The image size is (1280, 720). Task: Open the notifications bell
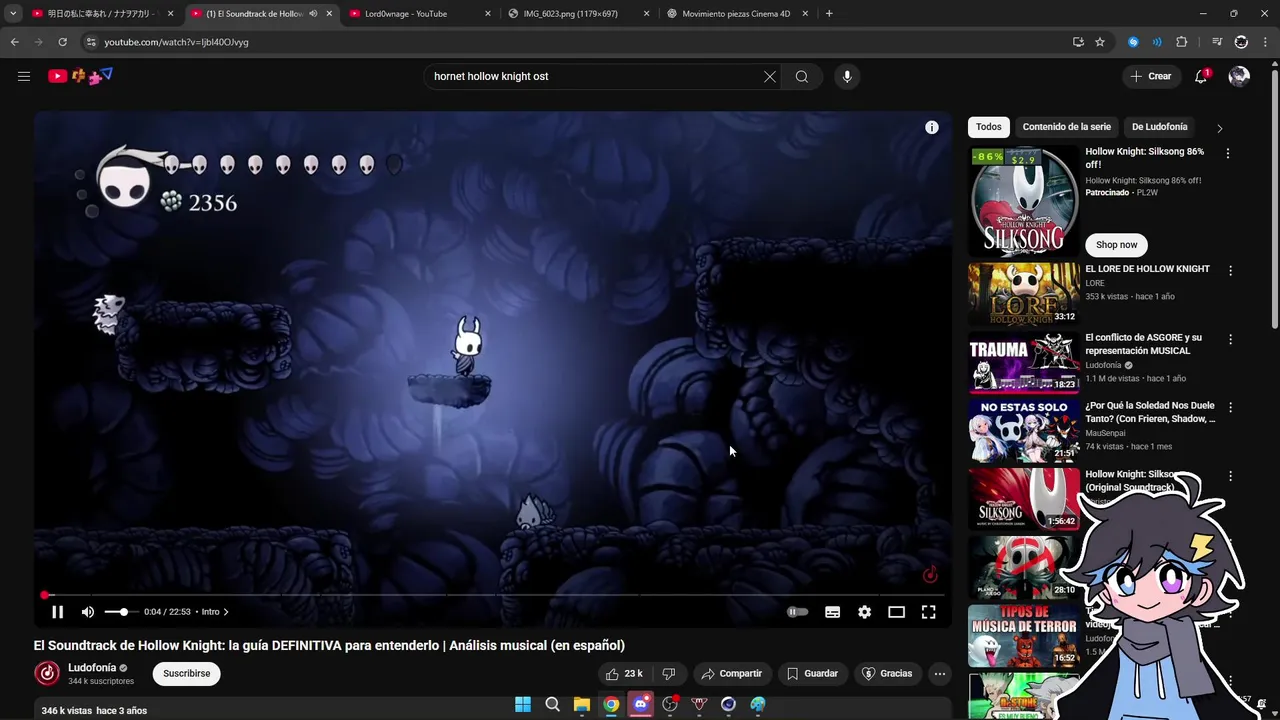[1202, 76]
